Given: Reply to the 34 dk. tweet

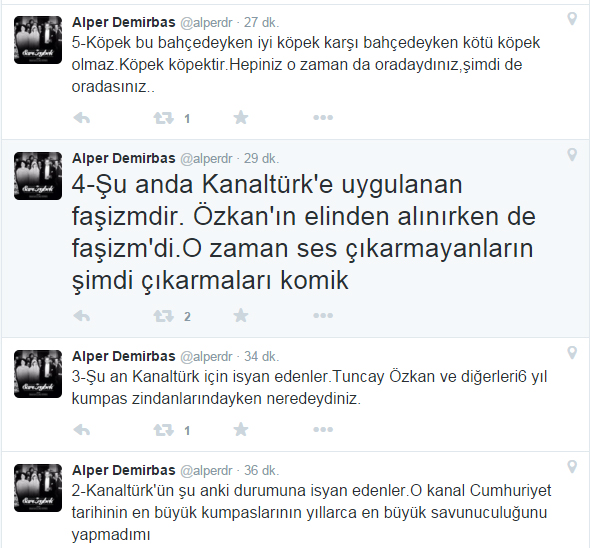Looking at the screenshot, I should (x=82, y=430).
